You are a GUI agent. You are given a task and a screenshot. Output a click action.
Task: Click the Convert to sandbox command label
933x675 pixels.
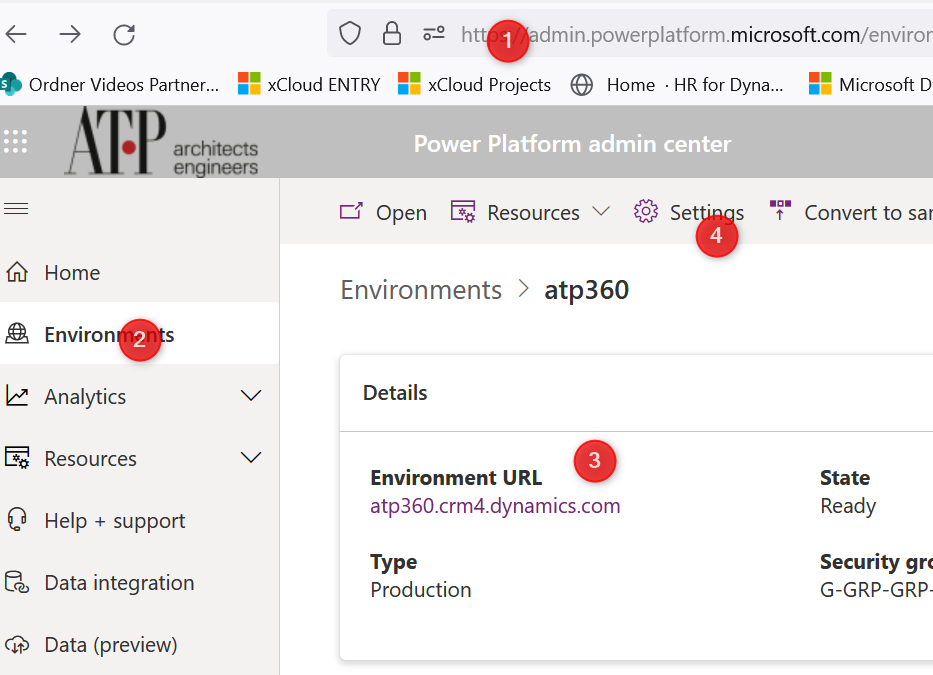pos(869,212)
